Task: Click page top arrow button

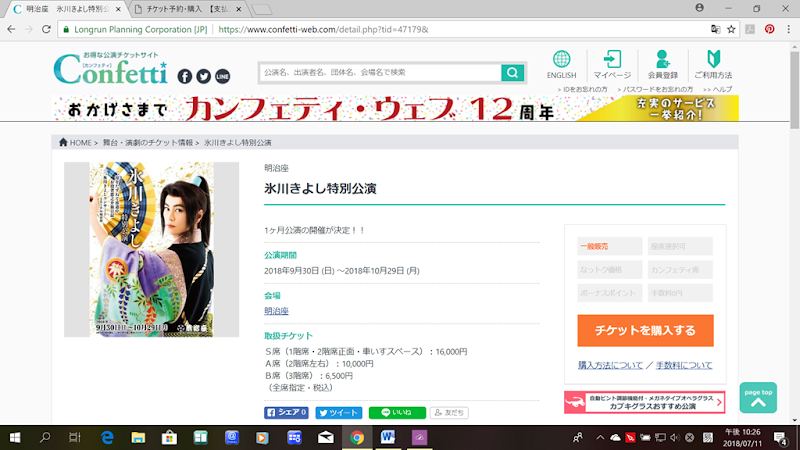Action: [x=758, y=397]
